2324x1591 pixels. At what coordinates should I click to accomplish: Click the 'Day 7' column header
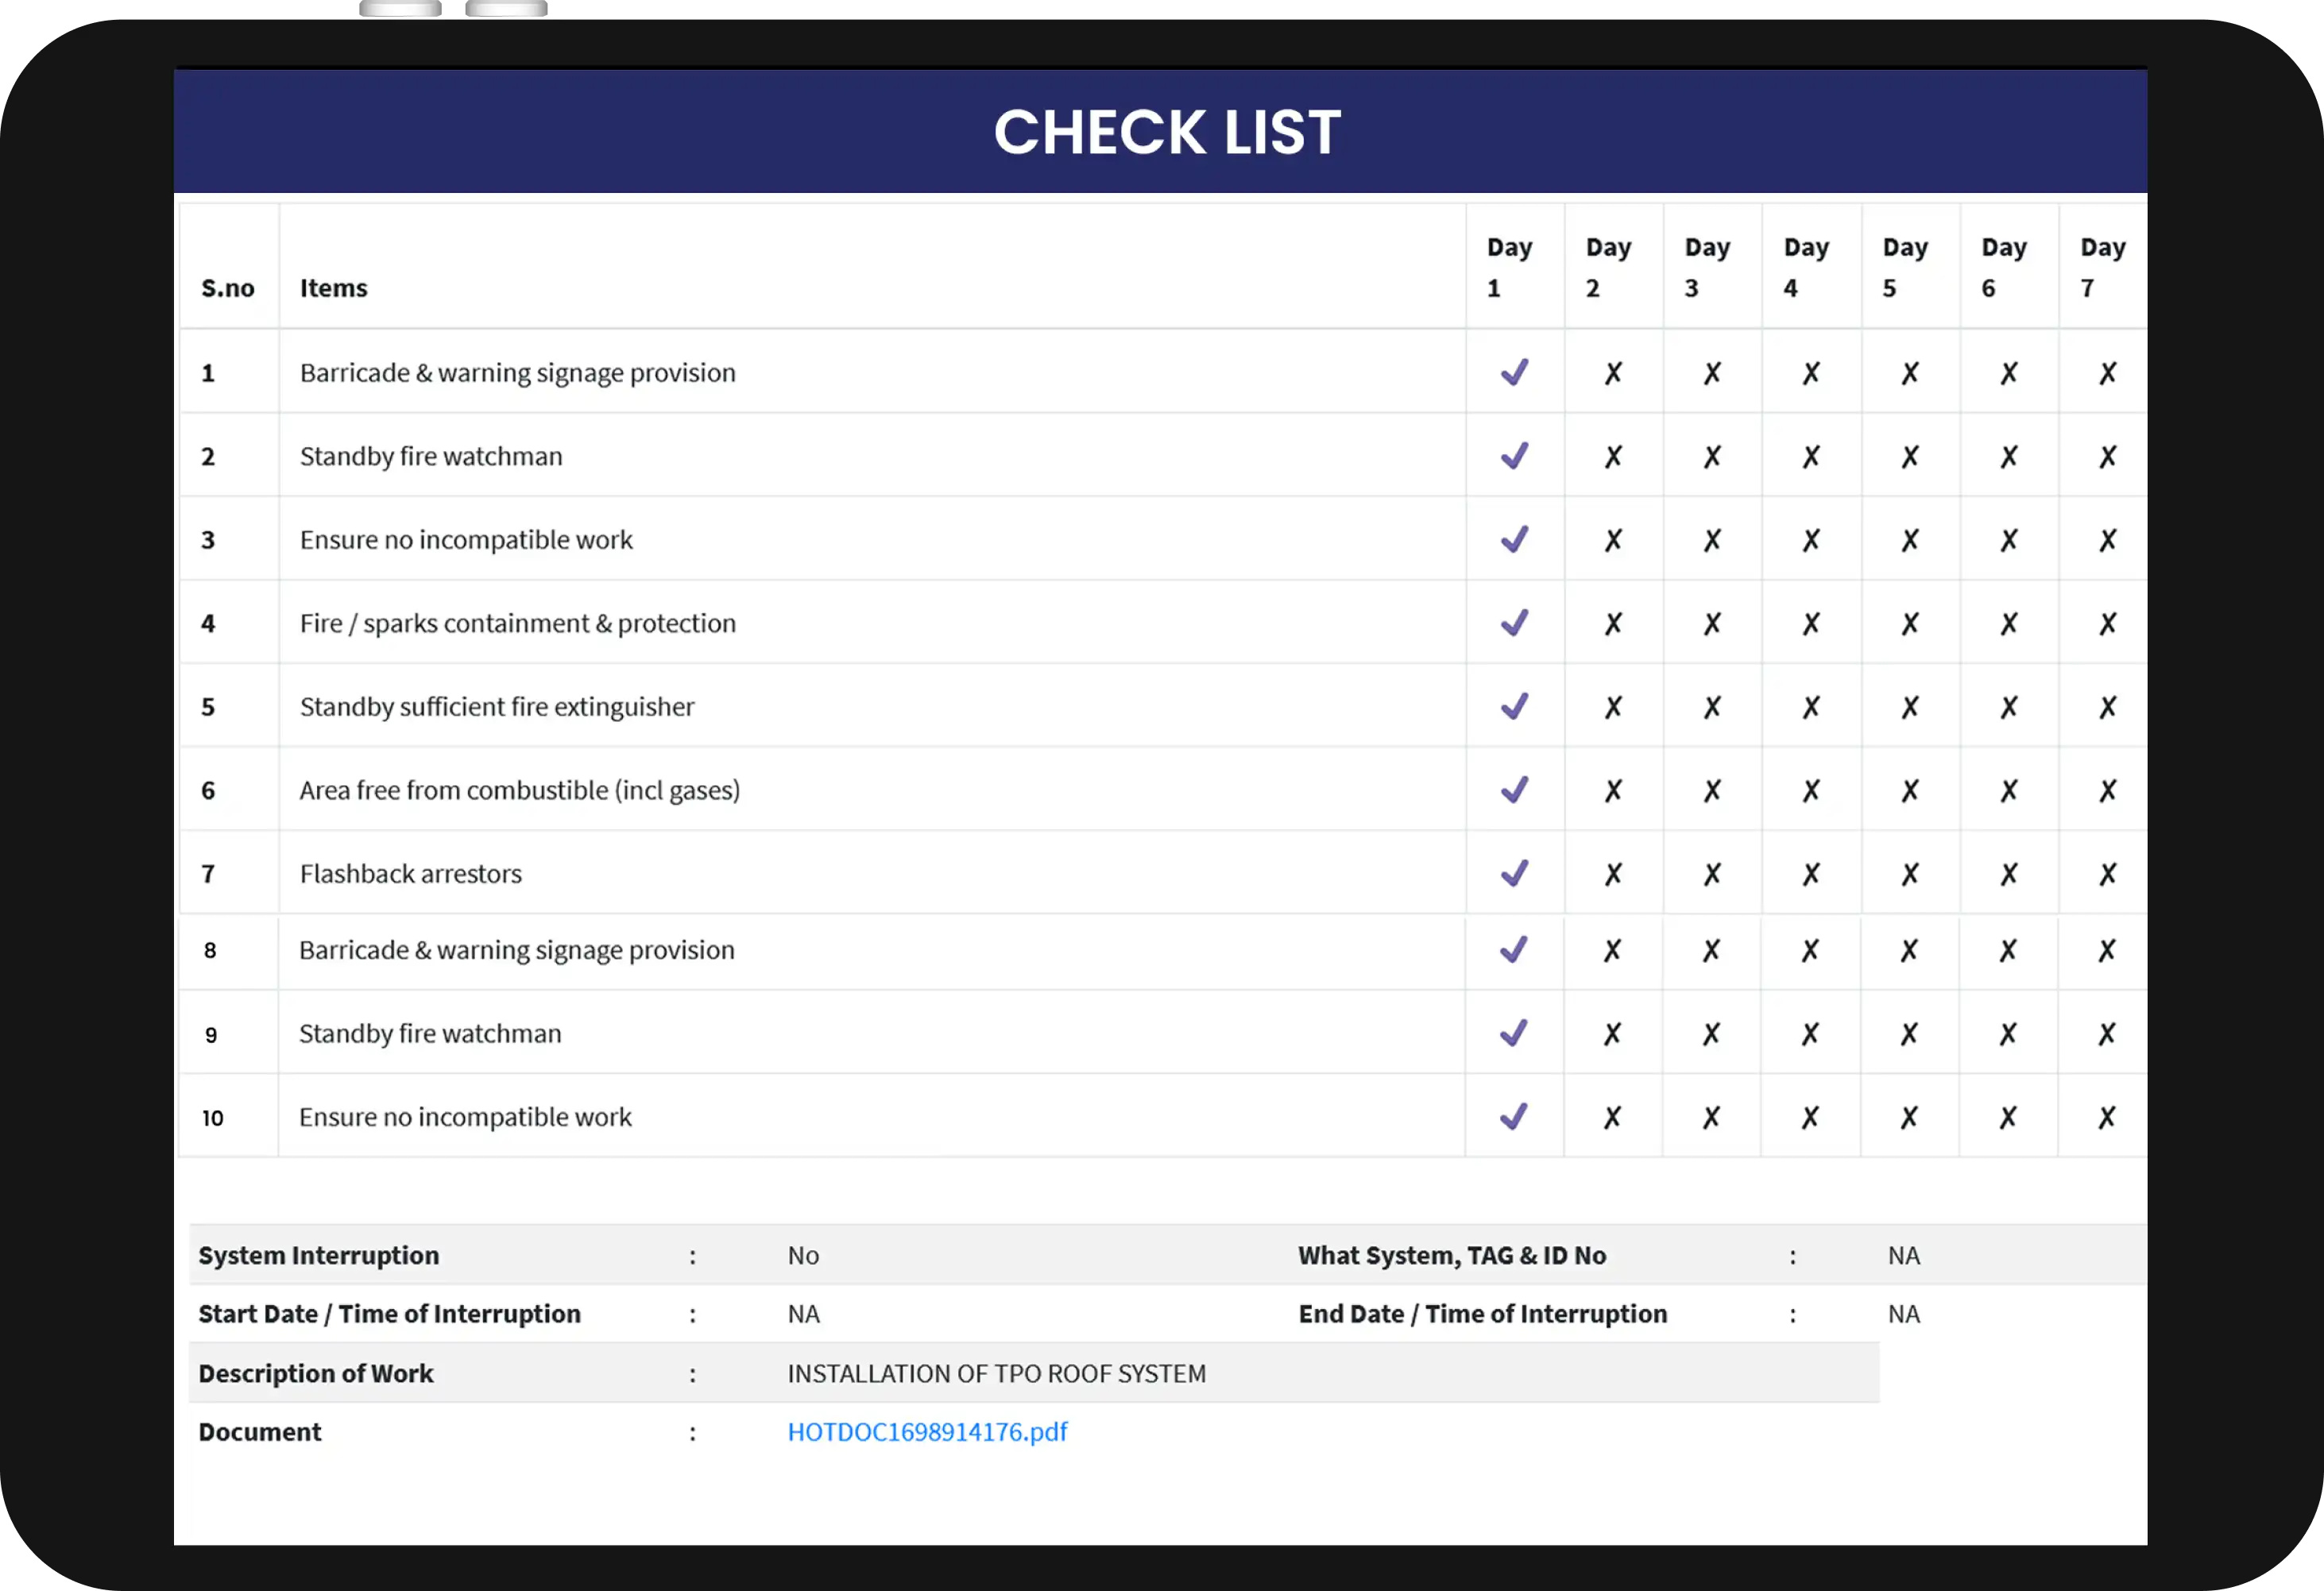point(2103,267)
